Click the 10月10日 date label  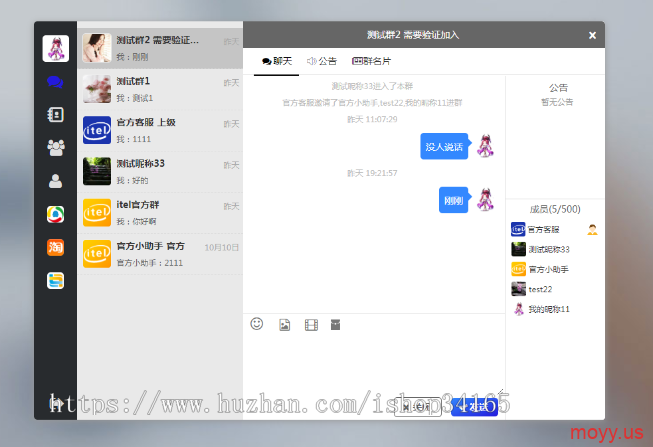(222, 247)
